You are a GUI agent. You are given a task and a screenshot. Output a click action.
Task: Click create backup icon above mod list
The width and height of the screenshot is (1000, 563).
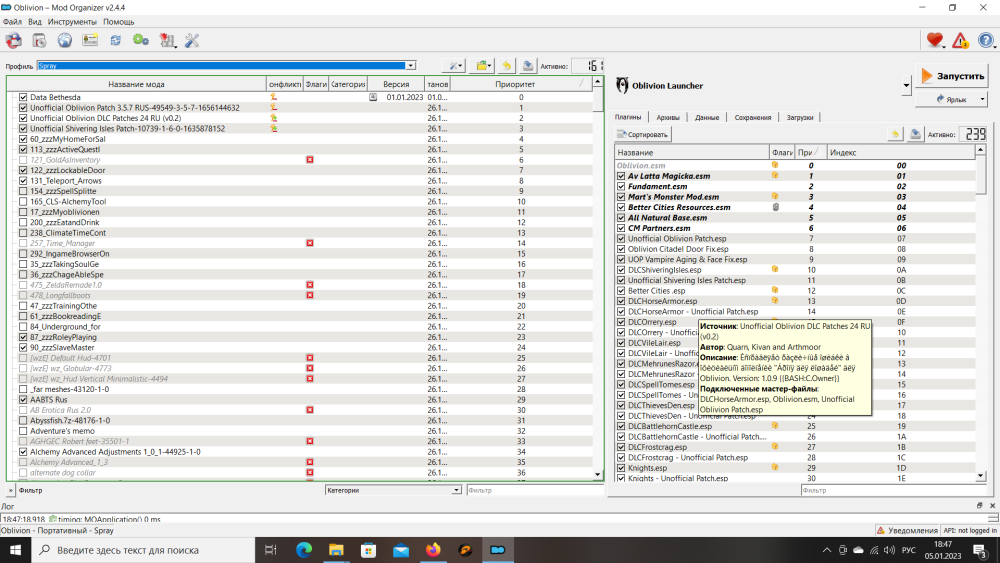click(x=527, y=66)
